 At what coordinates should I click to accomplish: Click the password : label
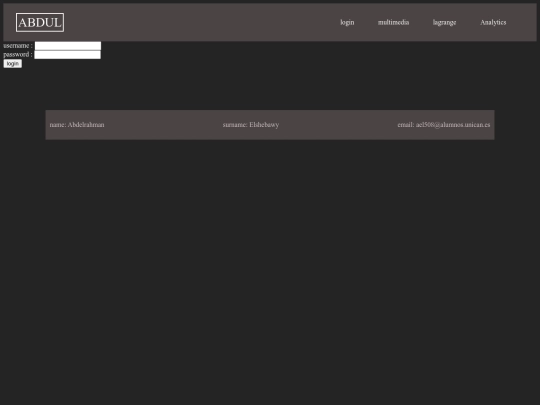point(18,55)
